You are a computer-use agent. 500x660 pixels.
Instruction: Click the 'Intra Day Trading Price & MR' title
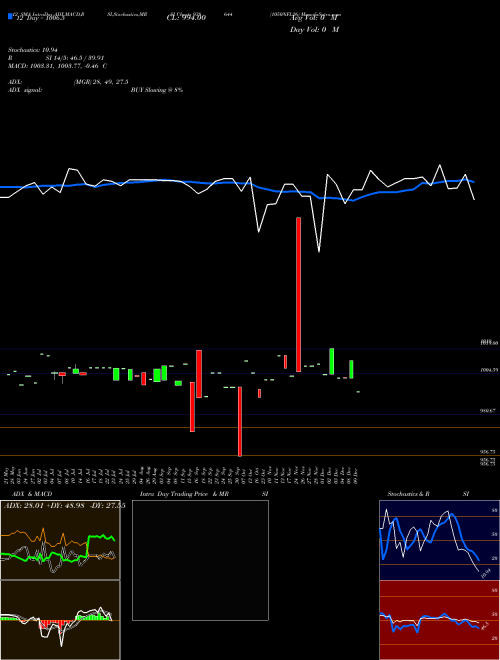coord(184,494)
